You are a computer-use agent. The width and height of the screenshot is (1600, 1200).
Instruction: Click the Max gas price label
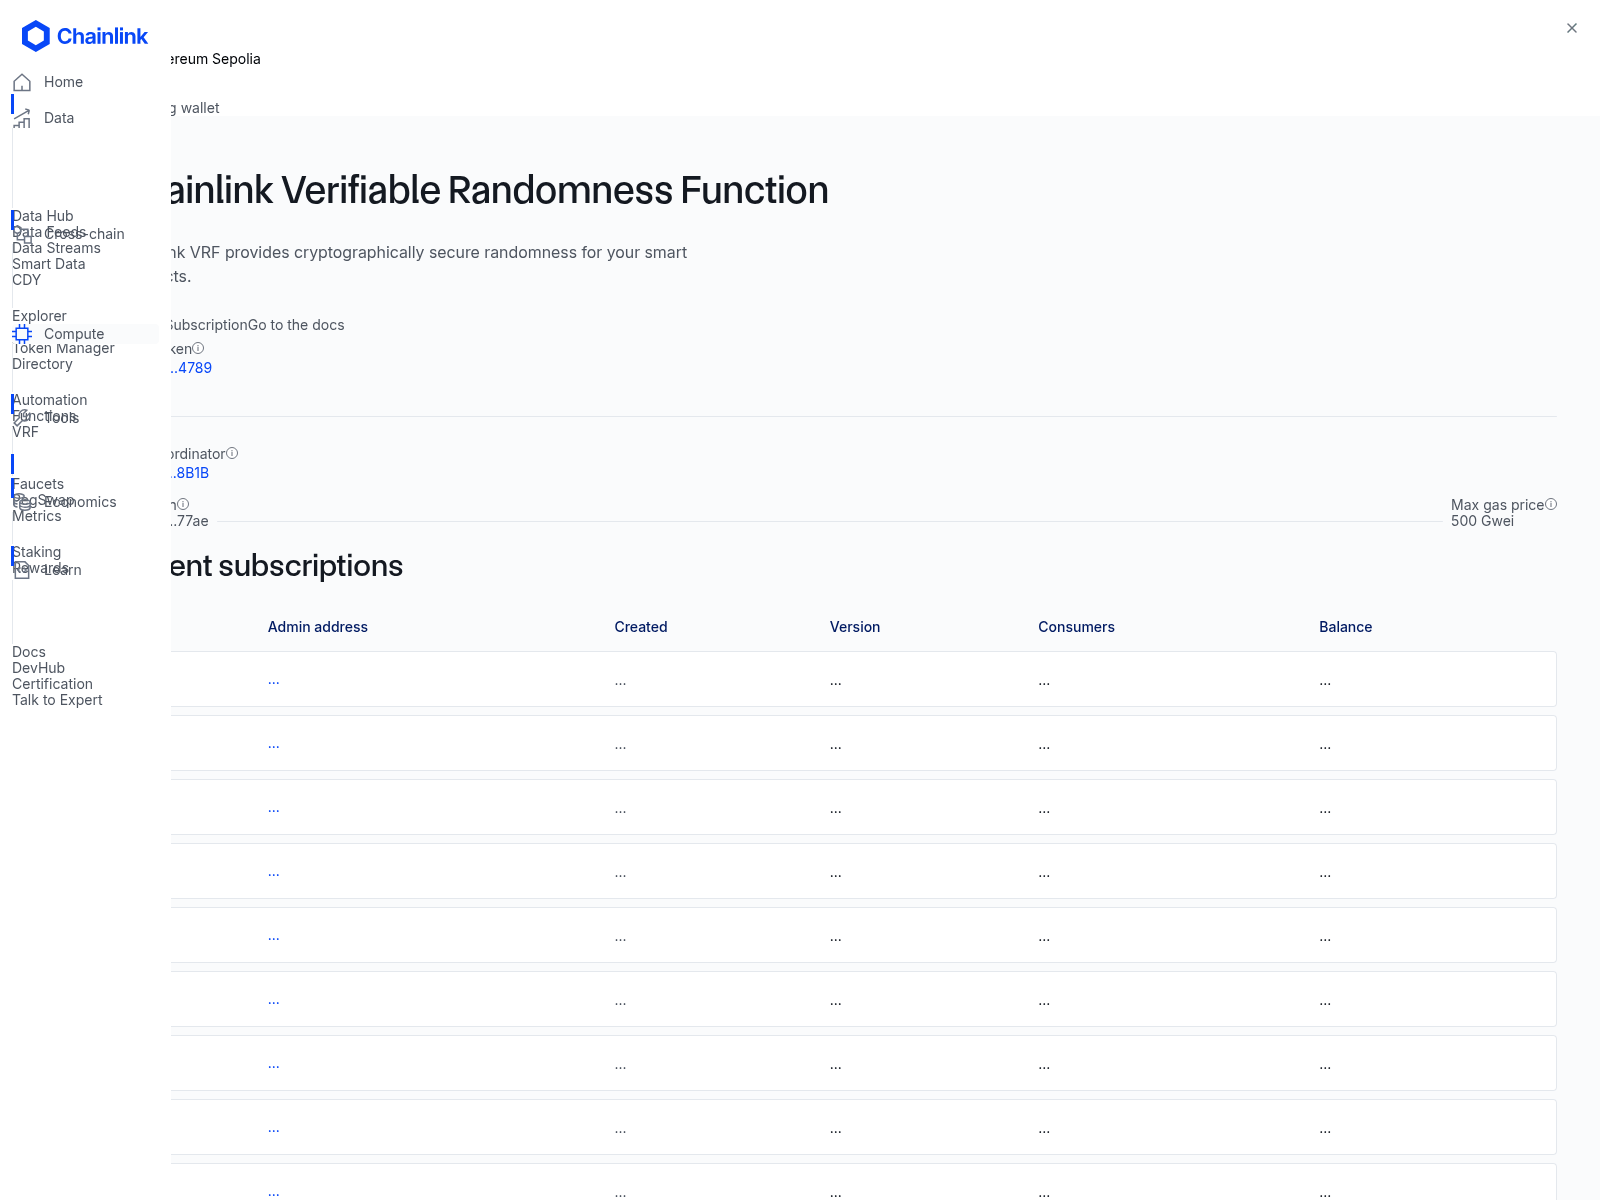click(x=1497, y=505)
